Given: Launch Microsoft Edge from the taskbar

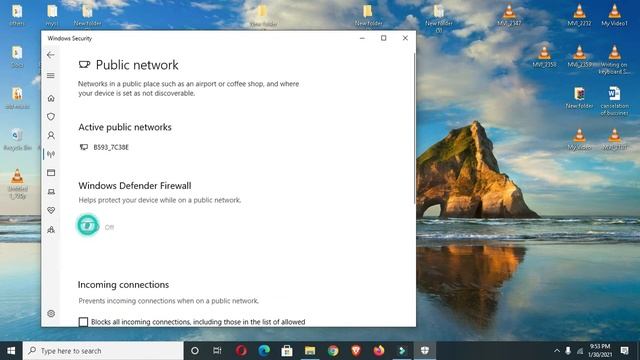Looking at the screenshot, I should pos(264,351).
